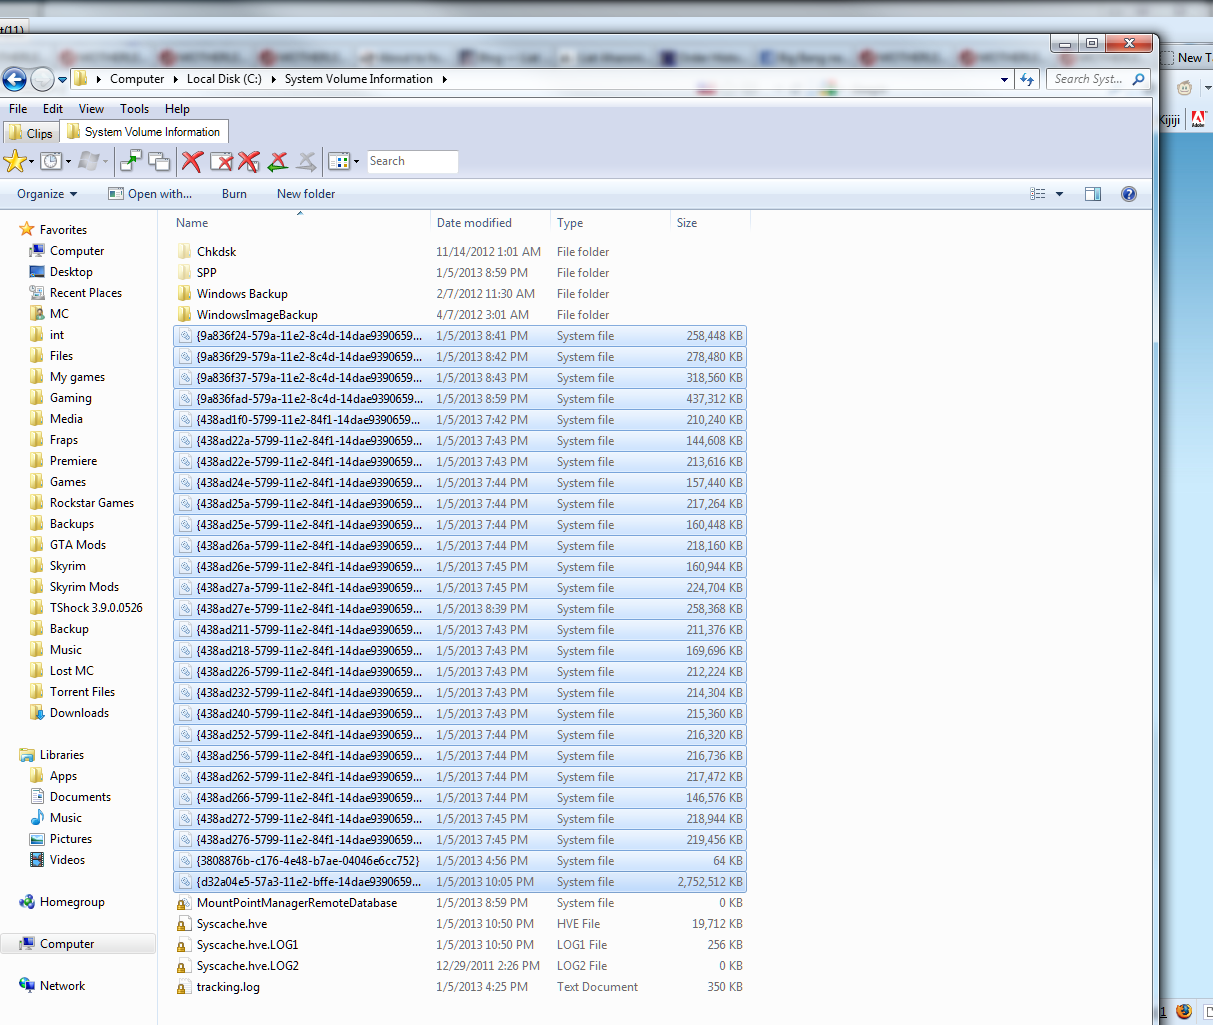Click the Syscache.hve file icon
This screenshot has height=1025, width=1213.
[184, 924]
